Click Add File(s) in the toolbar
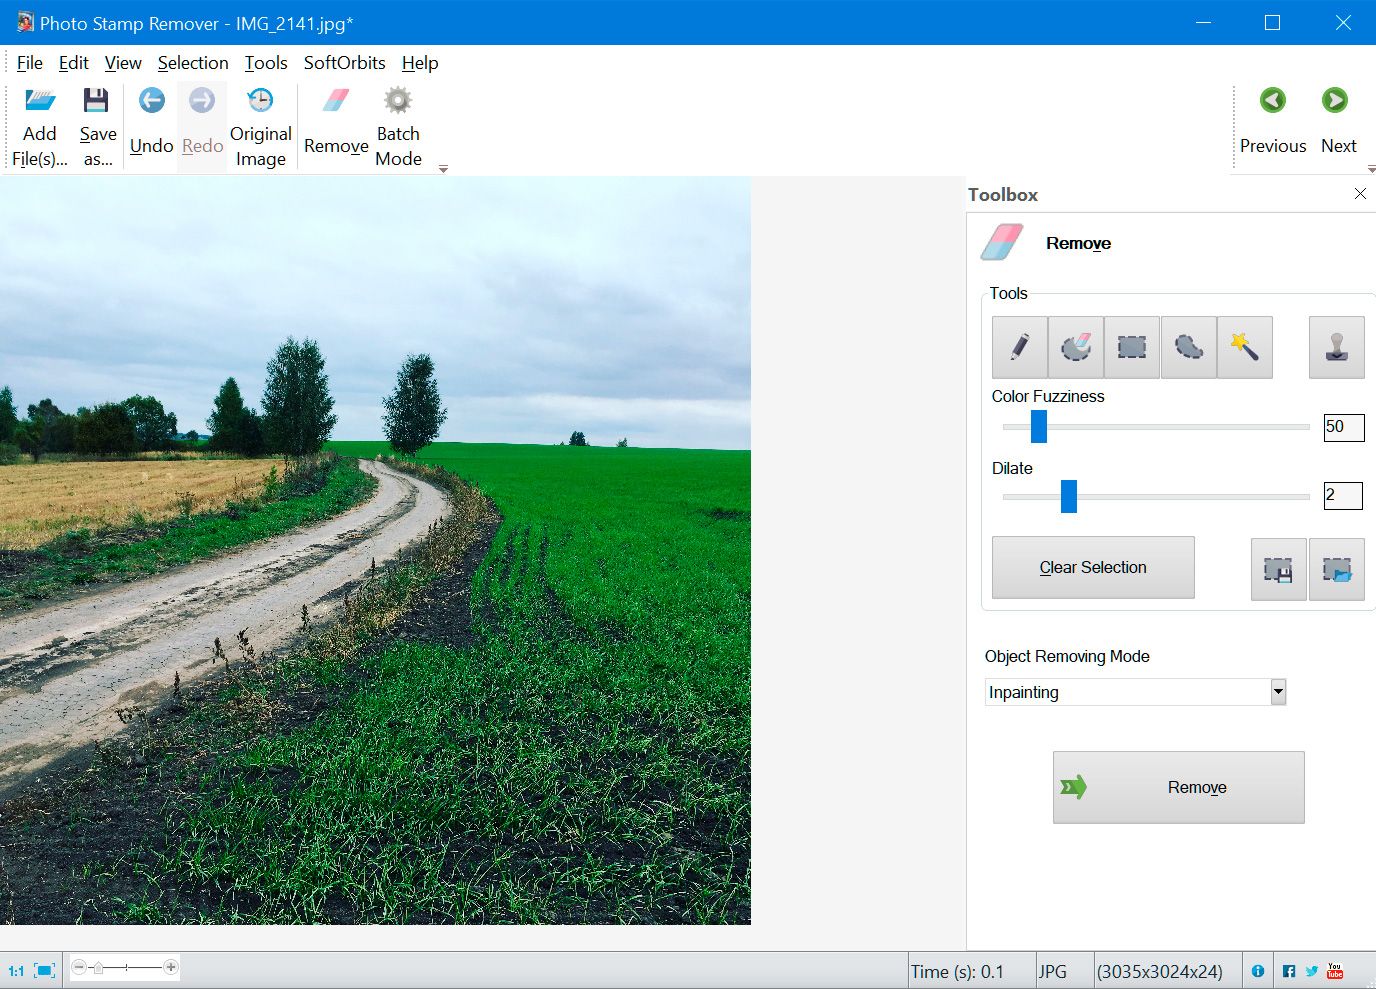The width and height of the screenshot is (1376, 989). point(40,127)
